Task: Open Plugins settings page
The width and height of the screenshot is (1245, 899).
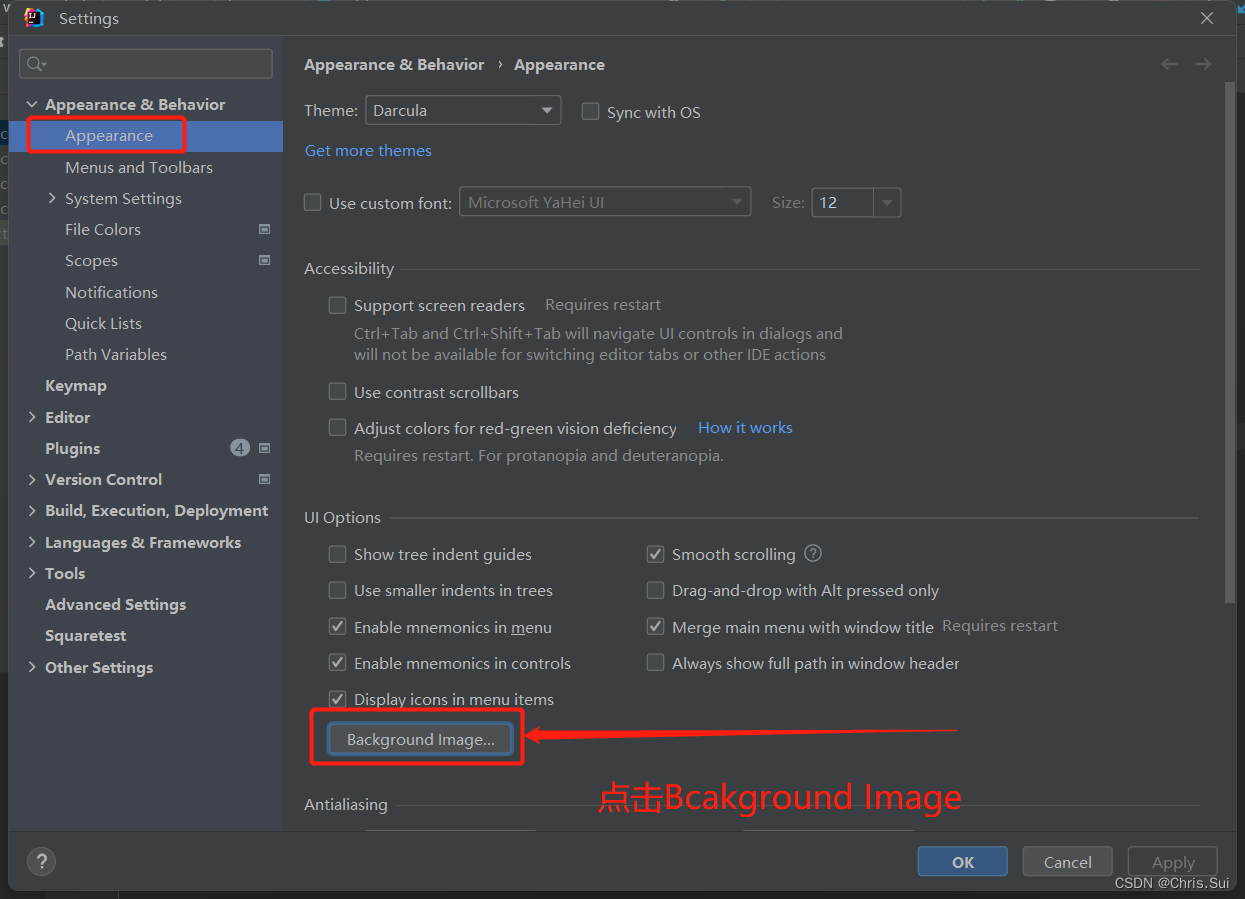Action: tap(72, 448)
